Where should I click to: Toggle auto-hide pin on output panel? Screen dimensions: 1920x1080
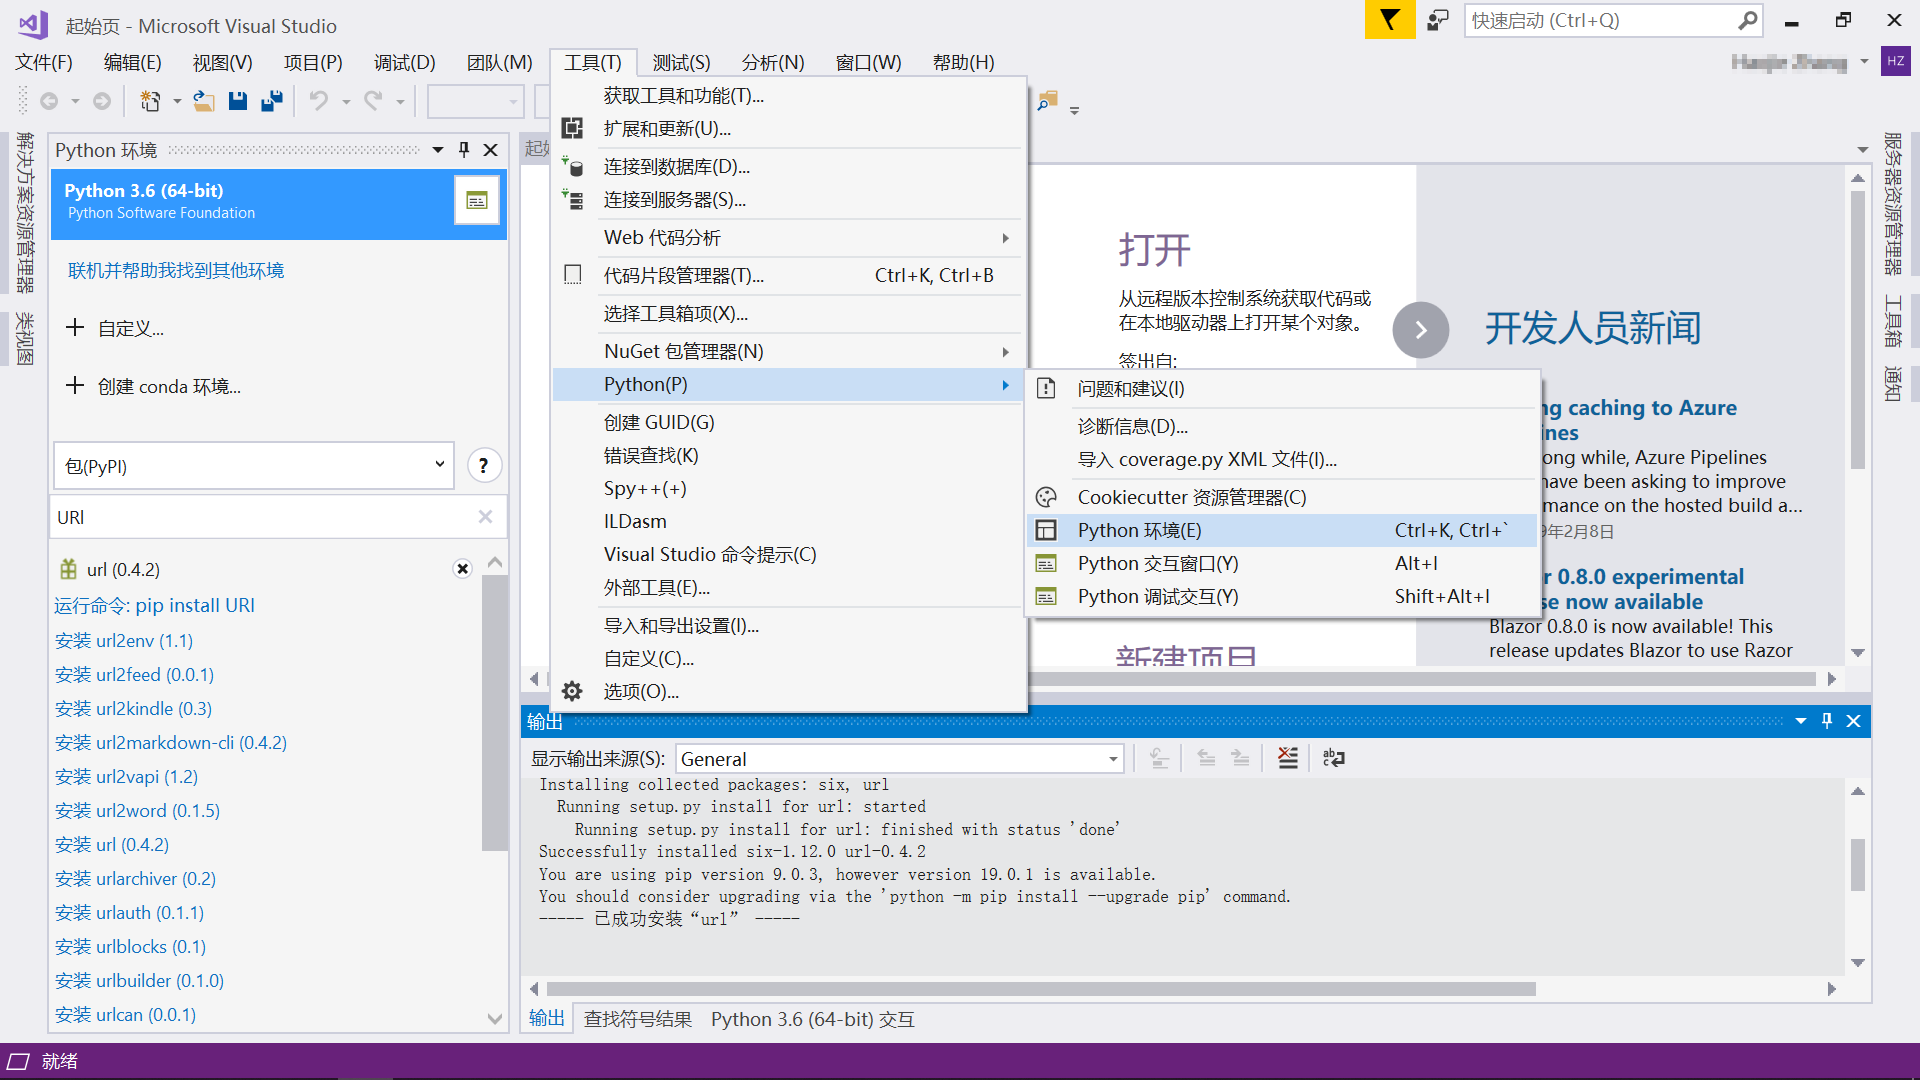click(x=1827, y=721)
